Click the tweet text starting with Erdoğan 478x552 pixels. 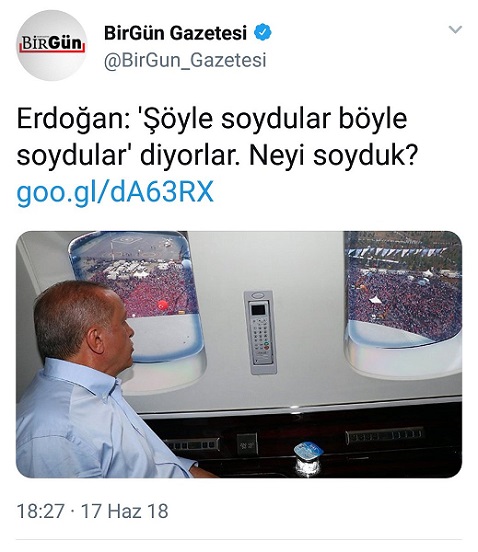[217, 137]
